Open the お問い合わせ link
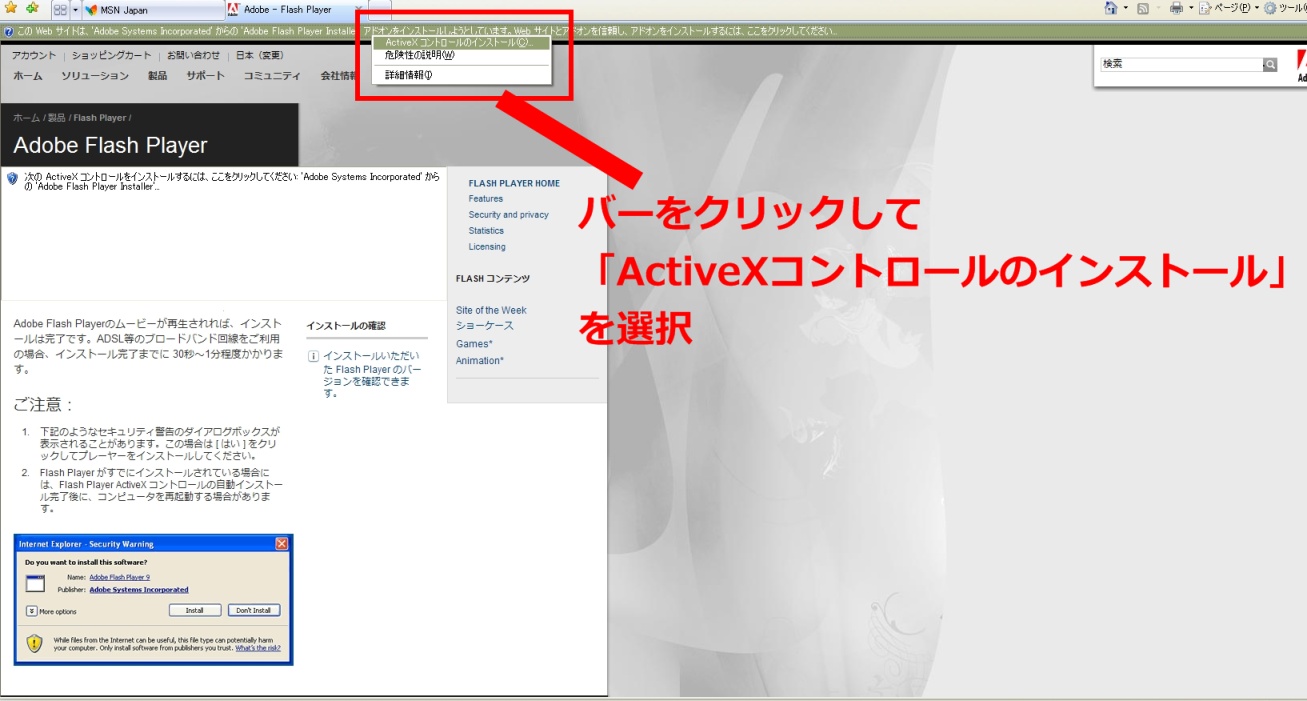This screenshot has width=1307, height=701. coord(193,55)
